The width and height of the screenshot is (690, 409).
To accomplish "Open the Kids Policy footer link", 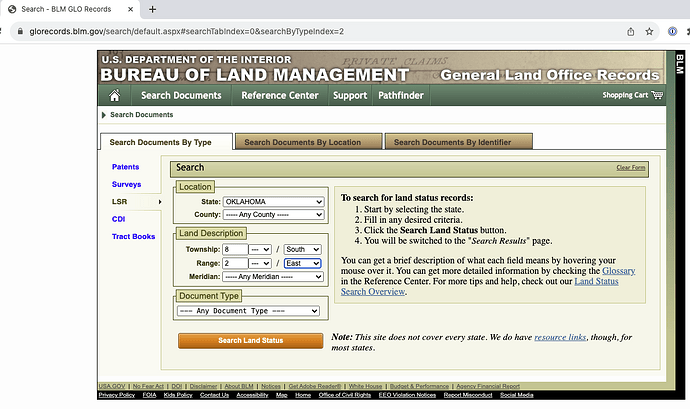I will pyautogui.click(x=178, y=395).
